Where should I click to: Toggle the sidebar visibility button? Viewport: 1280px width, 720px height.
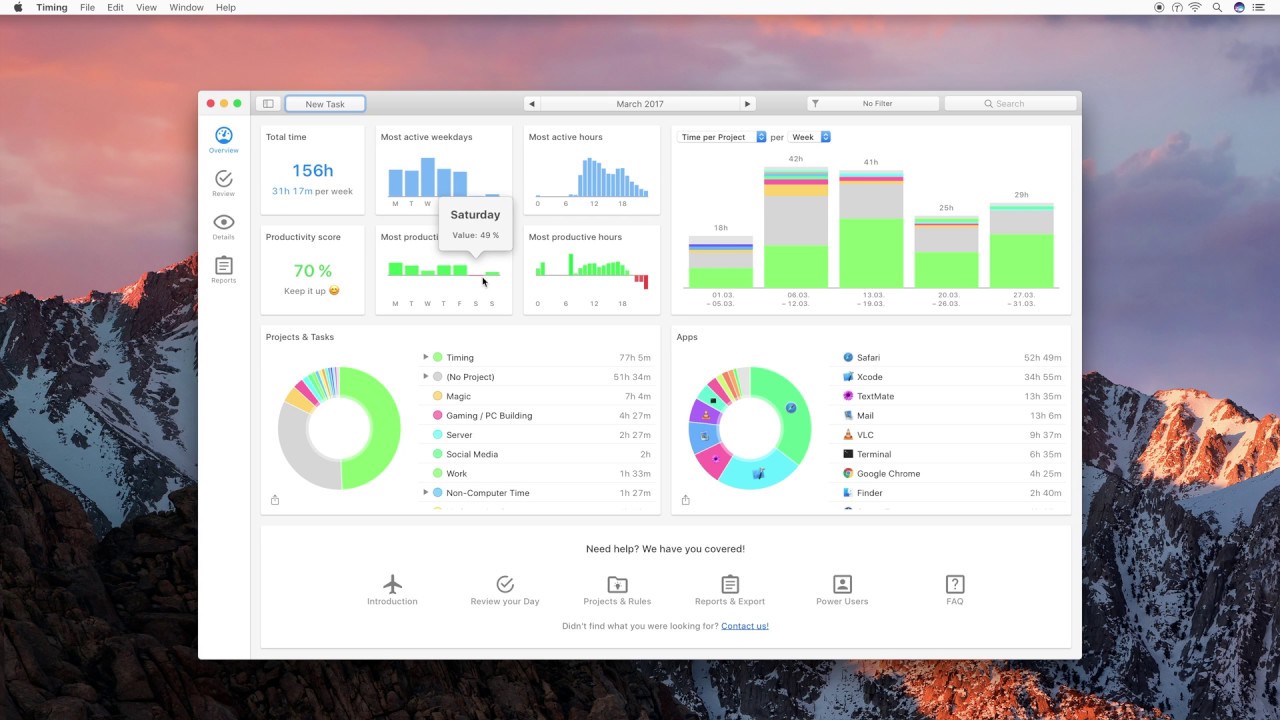[x=268, y=104]
